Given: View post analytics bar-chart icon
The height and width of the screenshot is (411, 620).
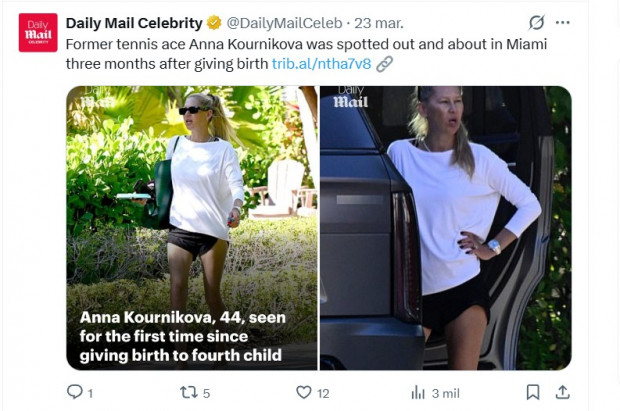Looking at the screenshot, I should [418, 392].
